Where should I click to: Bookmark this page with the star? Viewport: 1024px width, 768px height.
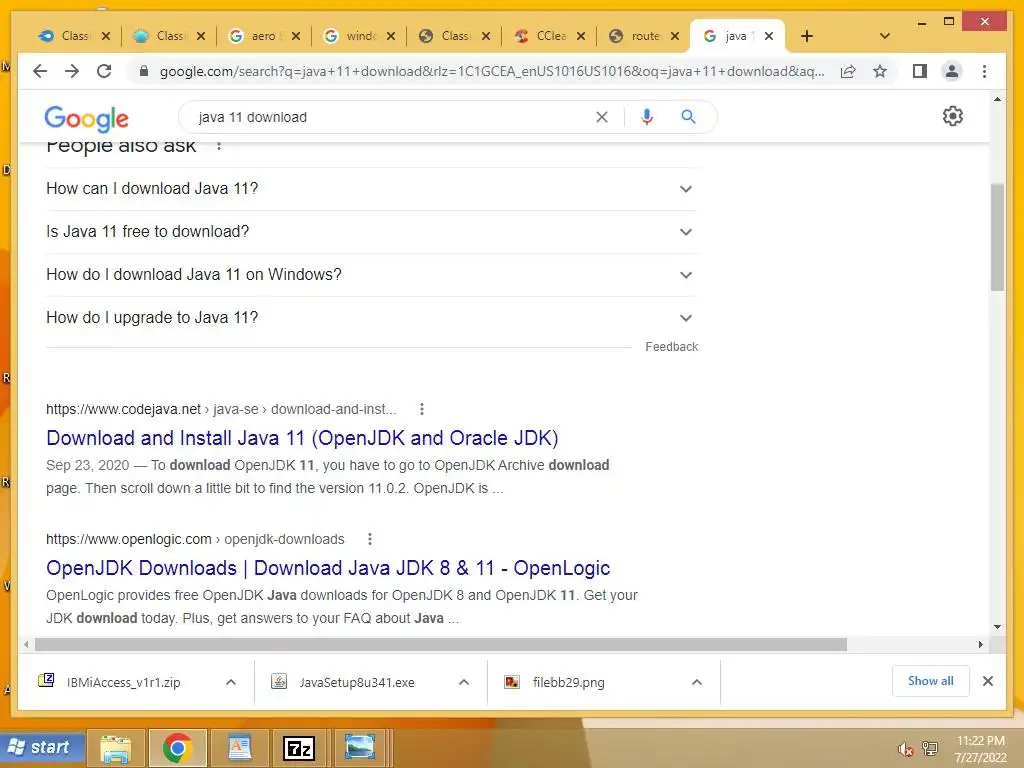880,71
